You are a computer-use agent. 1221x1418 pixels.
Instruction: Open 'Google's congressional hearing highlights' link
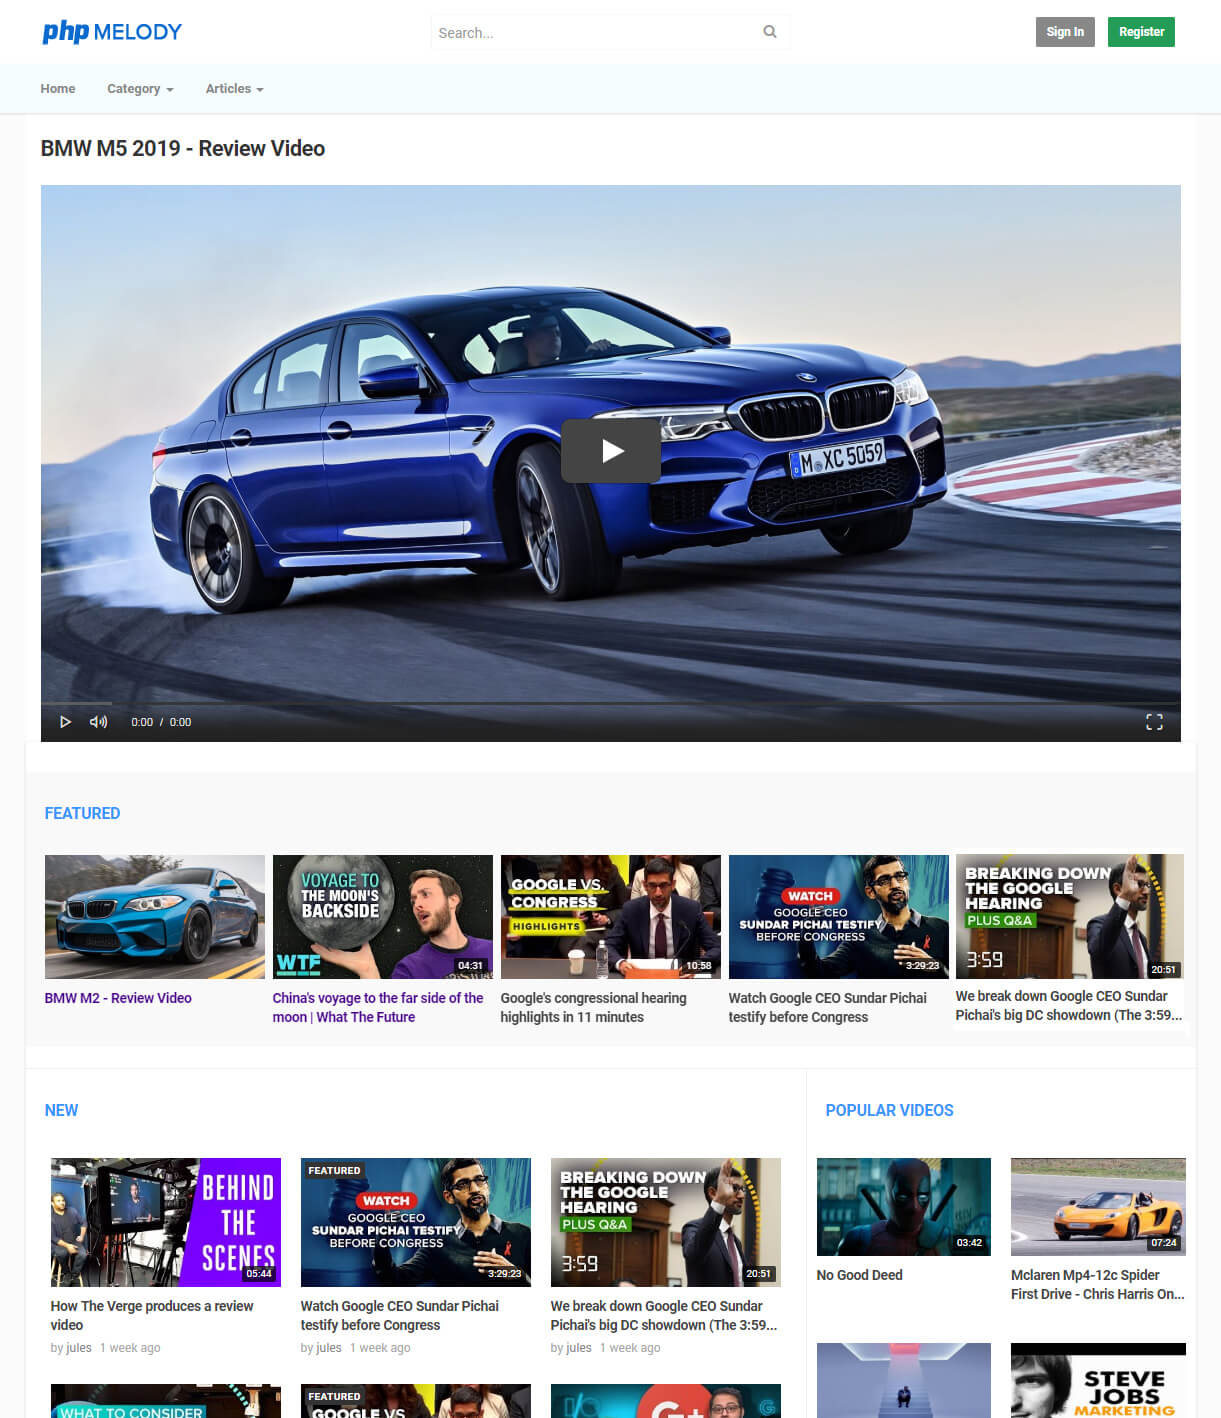click(594, 1007)
